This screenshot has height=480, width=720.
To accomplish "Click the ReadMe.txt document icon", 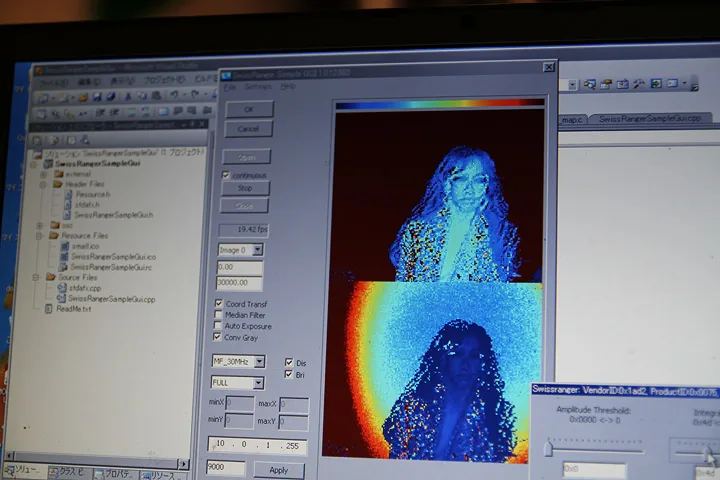I will pos(47,309).
